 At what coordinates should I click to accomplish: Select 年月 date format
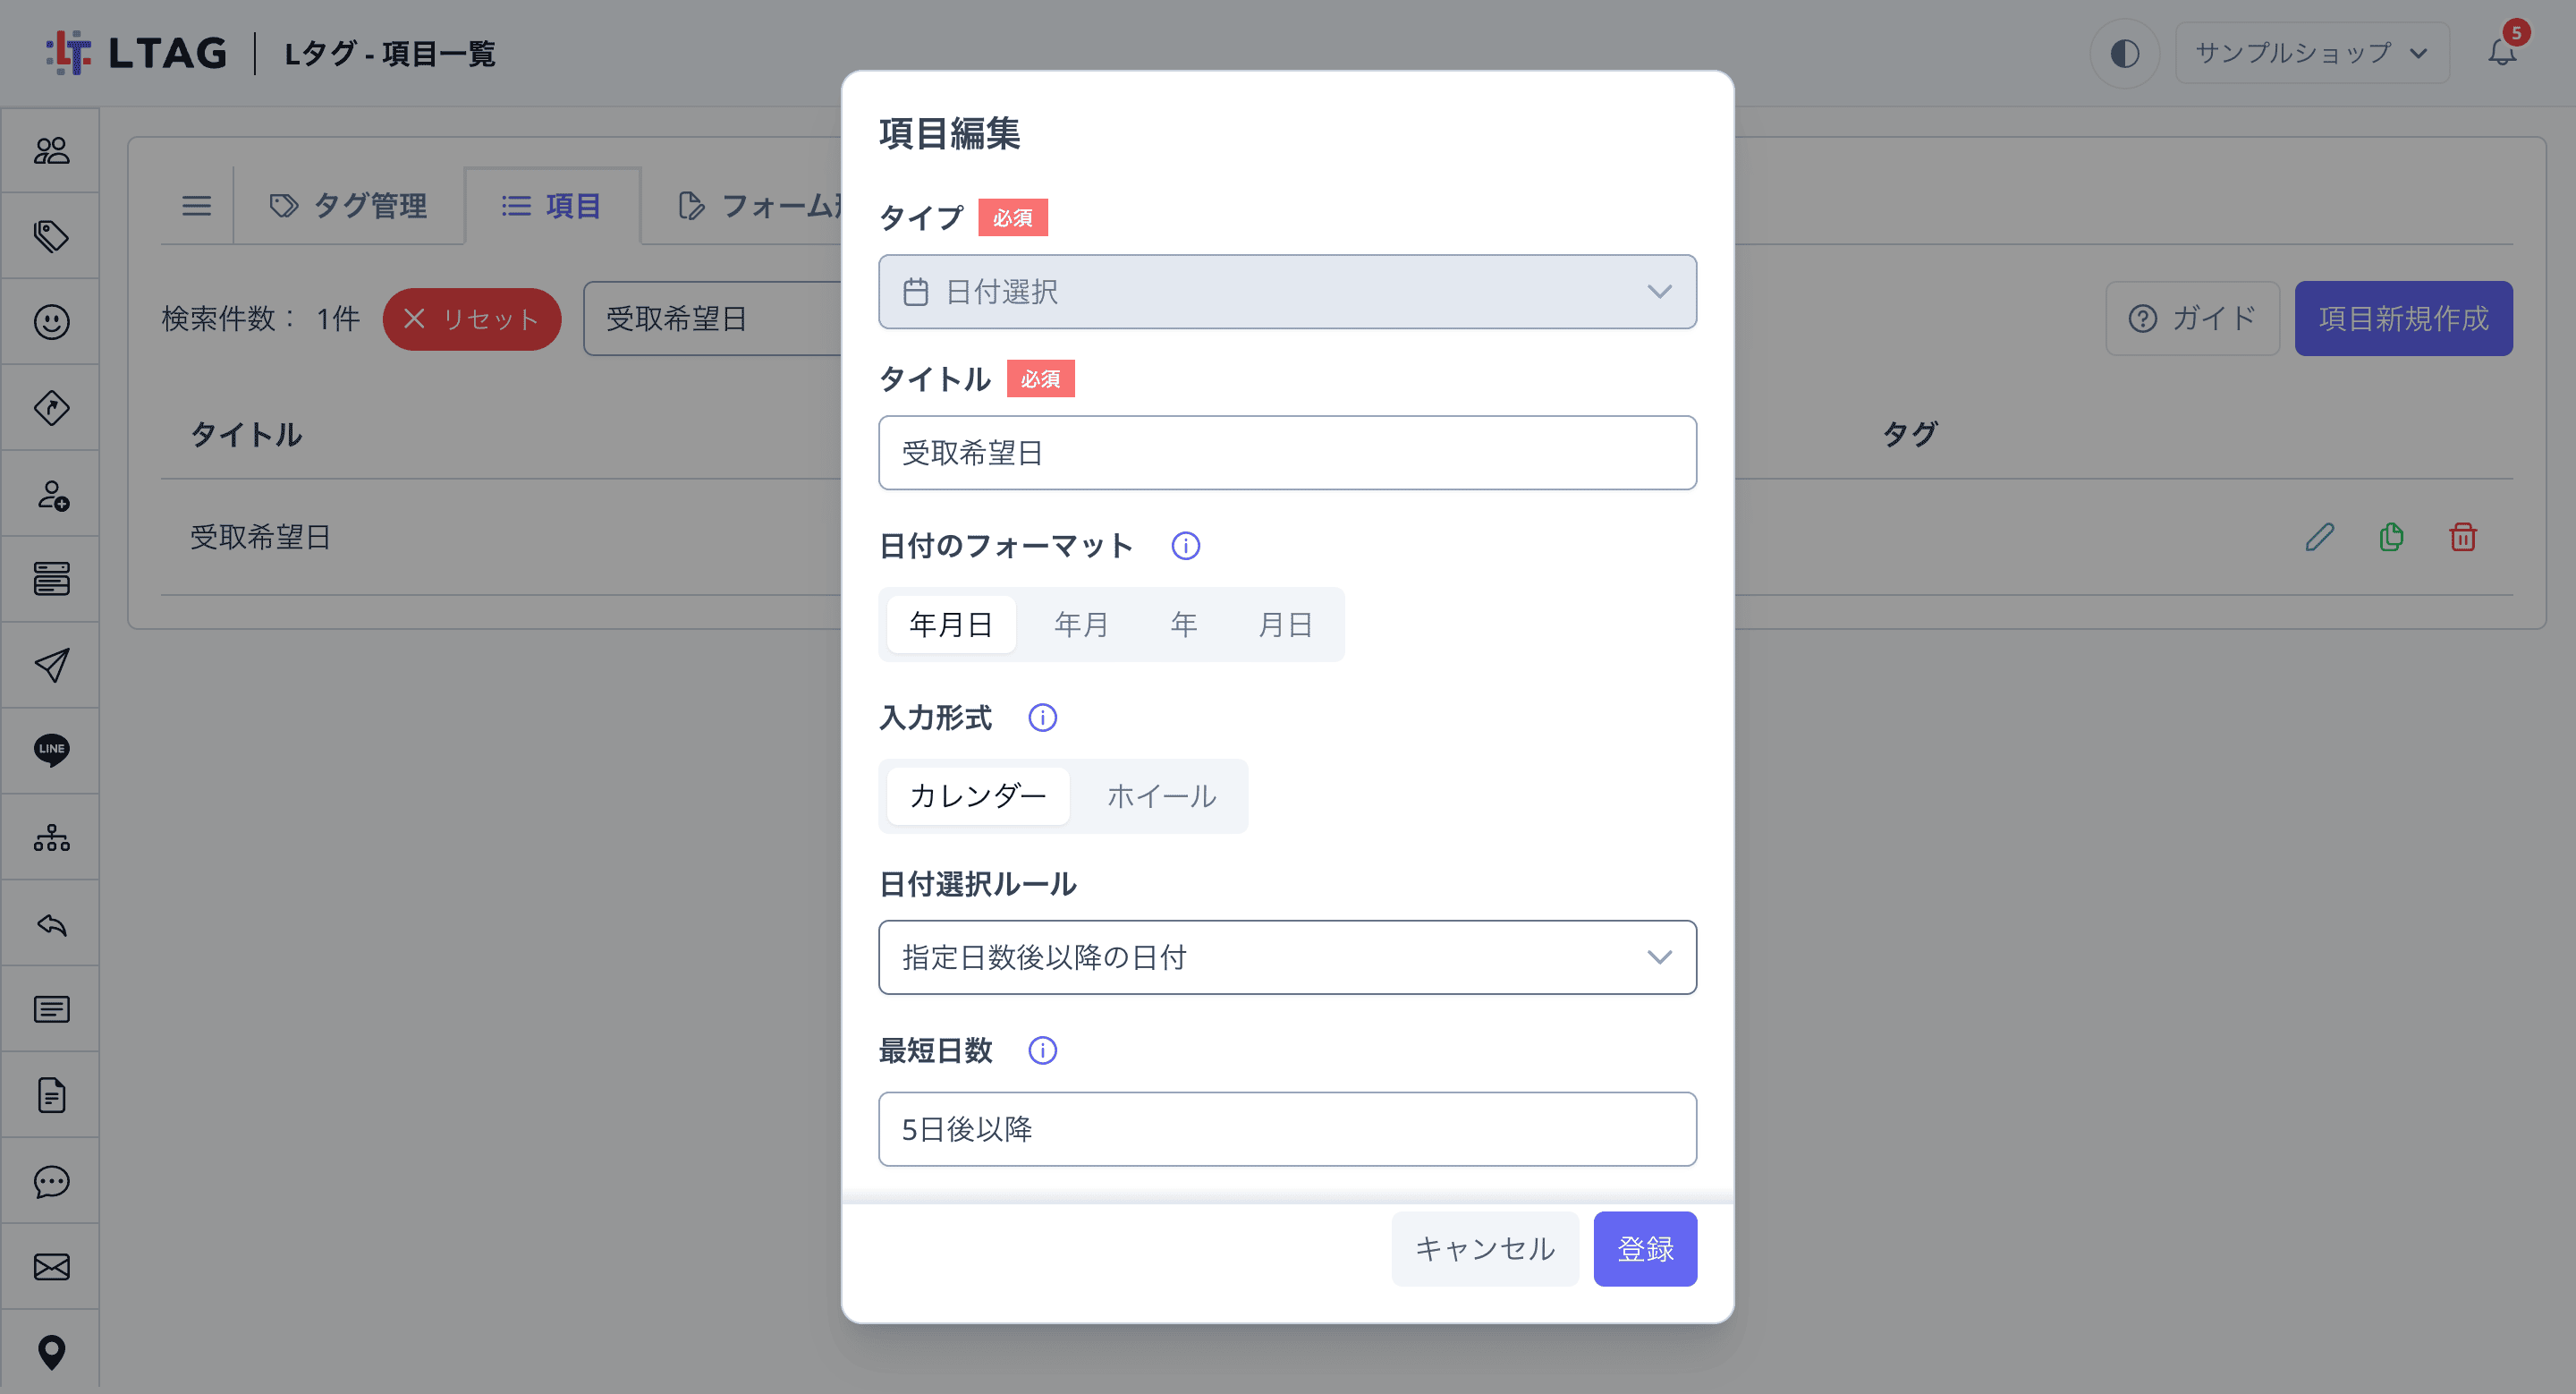tap(1081, 625)
